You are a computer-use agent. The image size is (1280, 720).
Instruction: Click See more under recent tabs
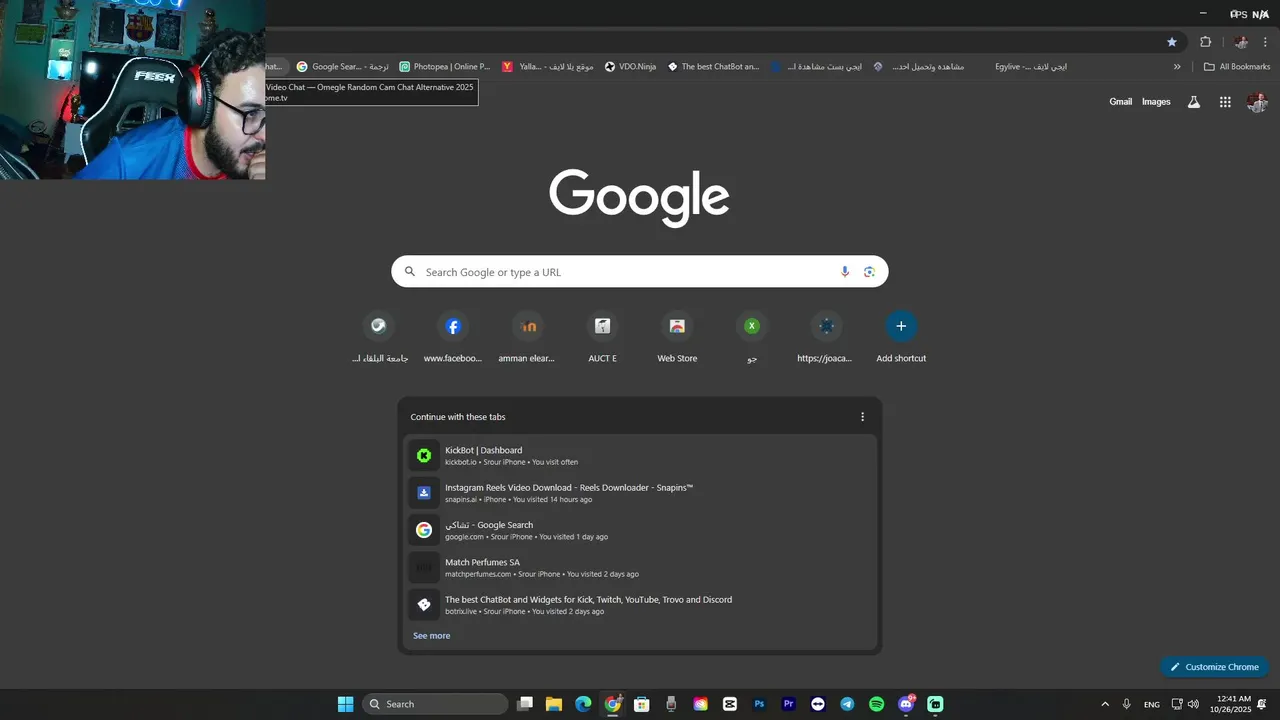click(432, 636)
